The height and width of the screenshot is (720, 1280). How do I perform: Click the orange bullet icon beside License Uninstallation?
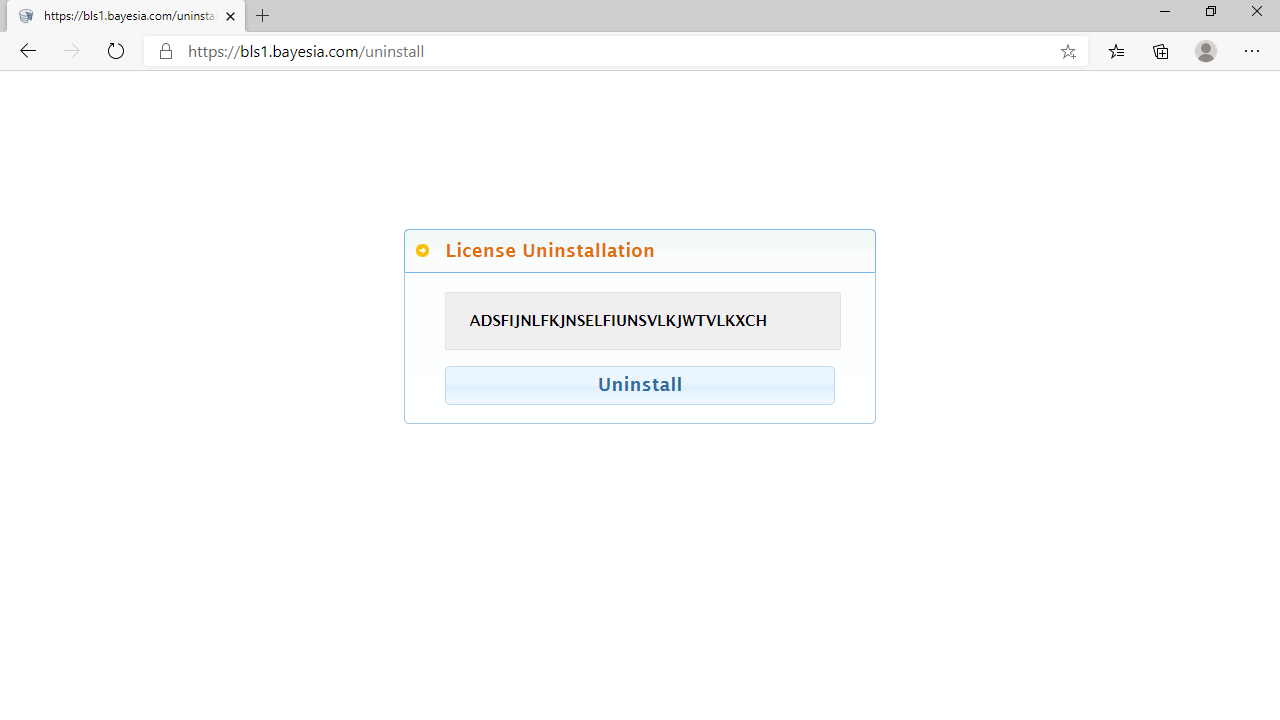coord(422,250)
